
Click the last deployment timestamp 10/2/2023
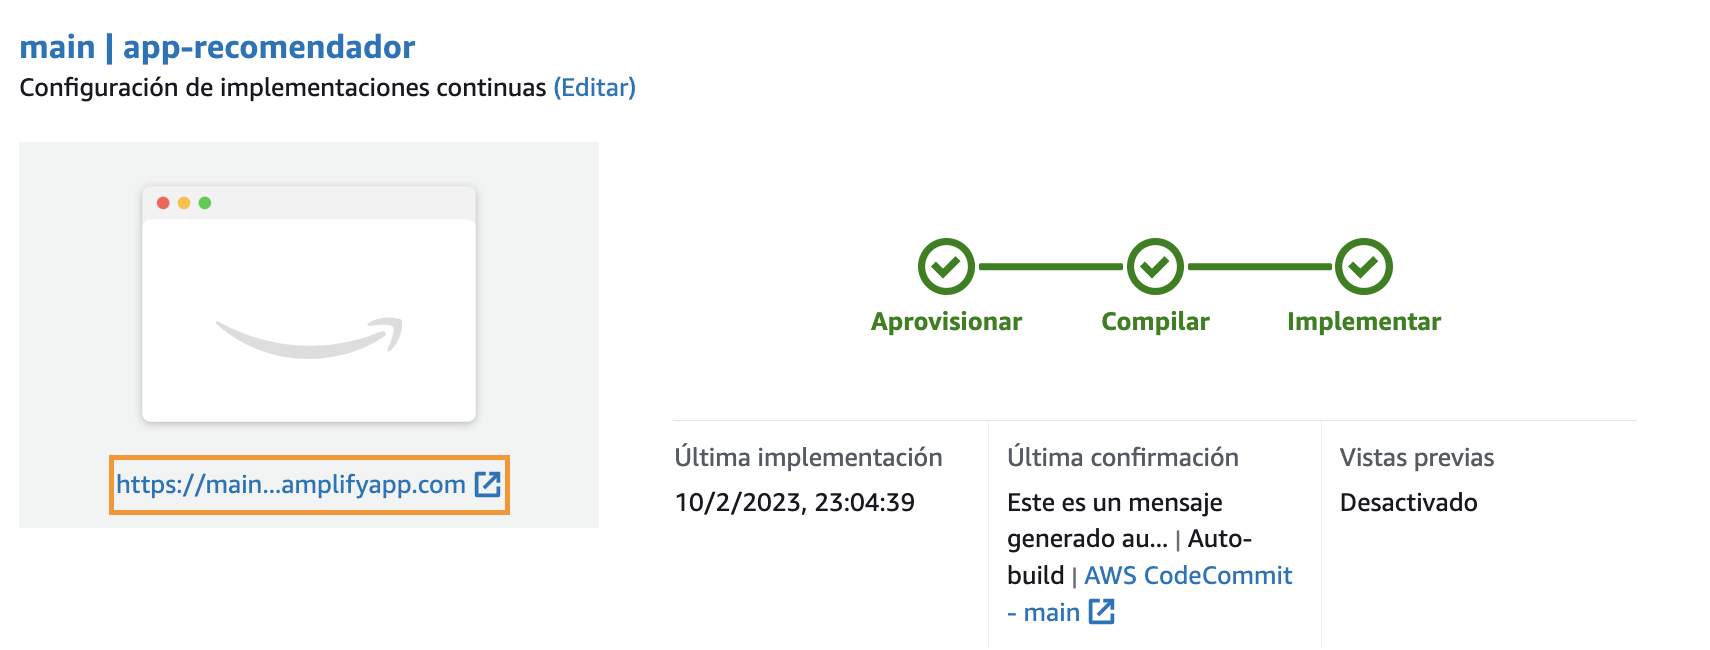coord(794,502)
